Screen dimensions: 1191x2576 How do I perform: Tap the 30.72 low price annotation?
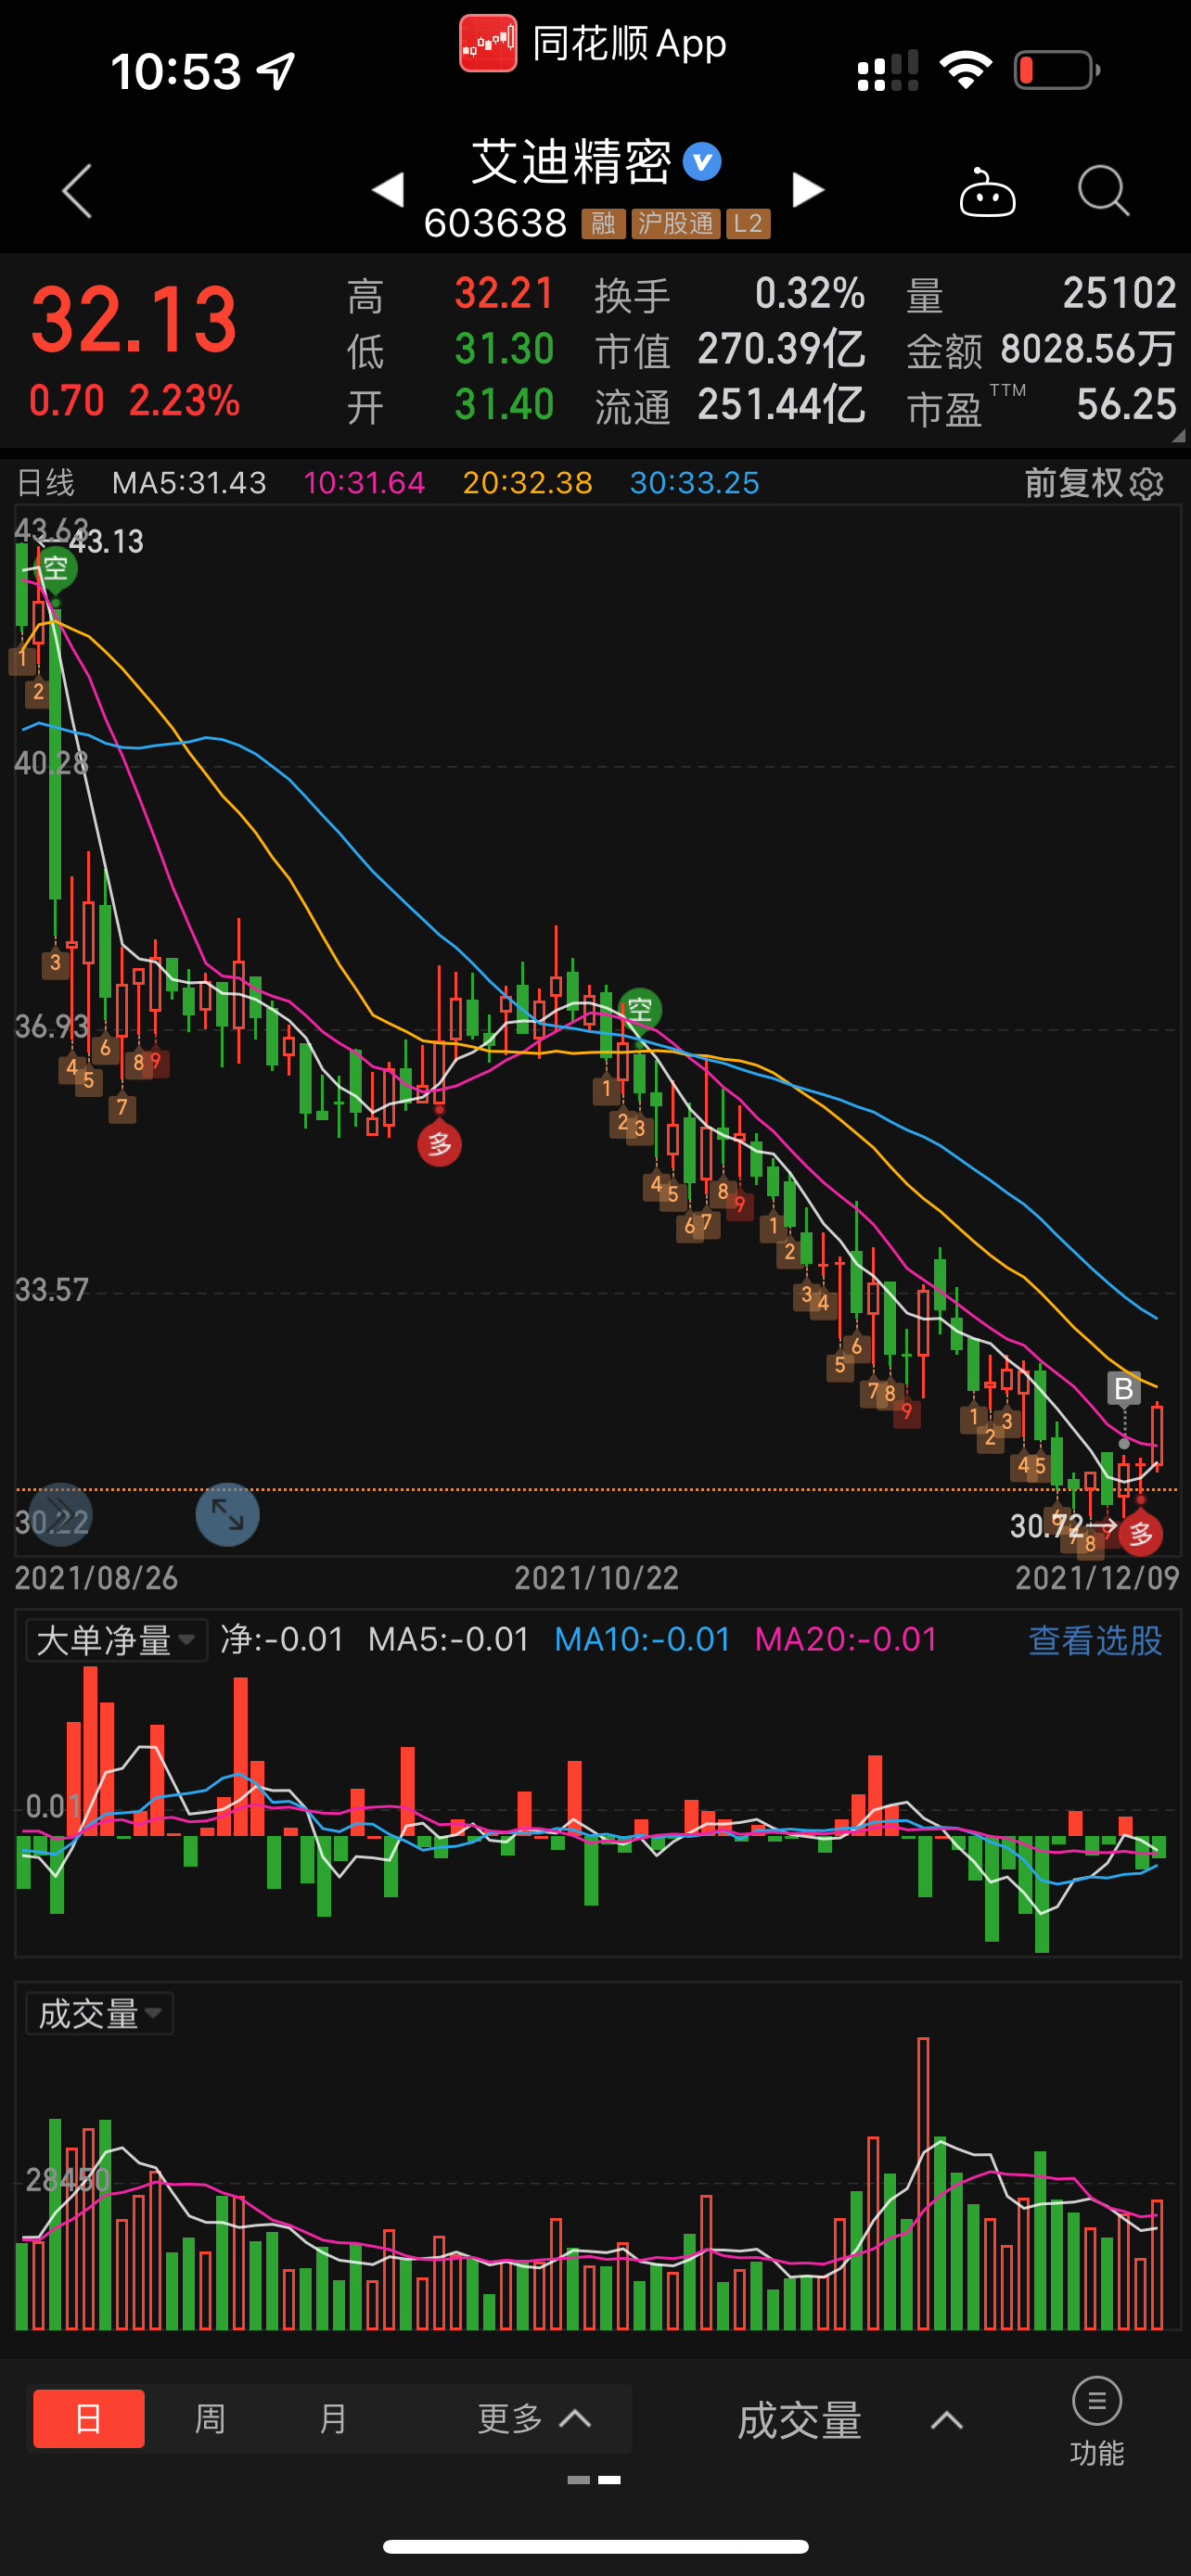pos(1046,1526)
